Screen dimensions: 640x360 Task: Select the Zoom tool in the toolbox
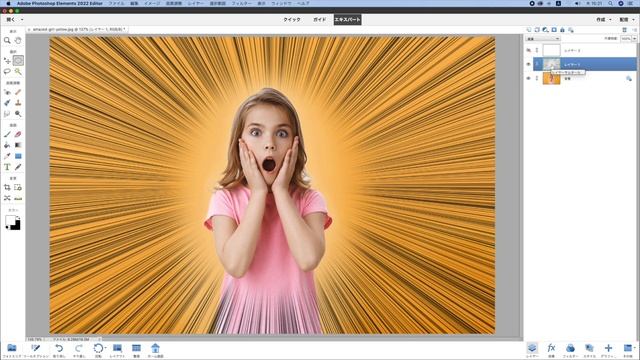pos(7,40)
